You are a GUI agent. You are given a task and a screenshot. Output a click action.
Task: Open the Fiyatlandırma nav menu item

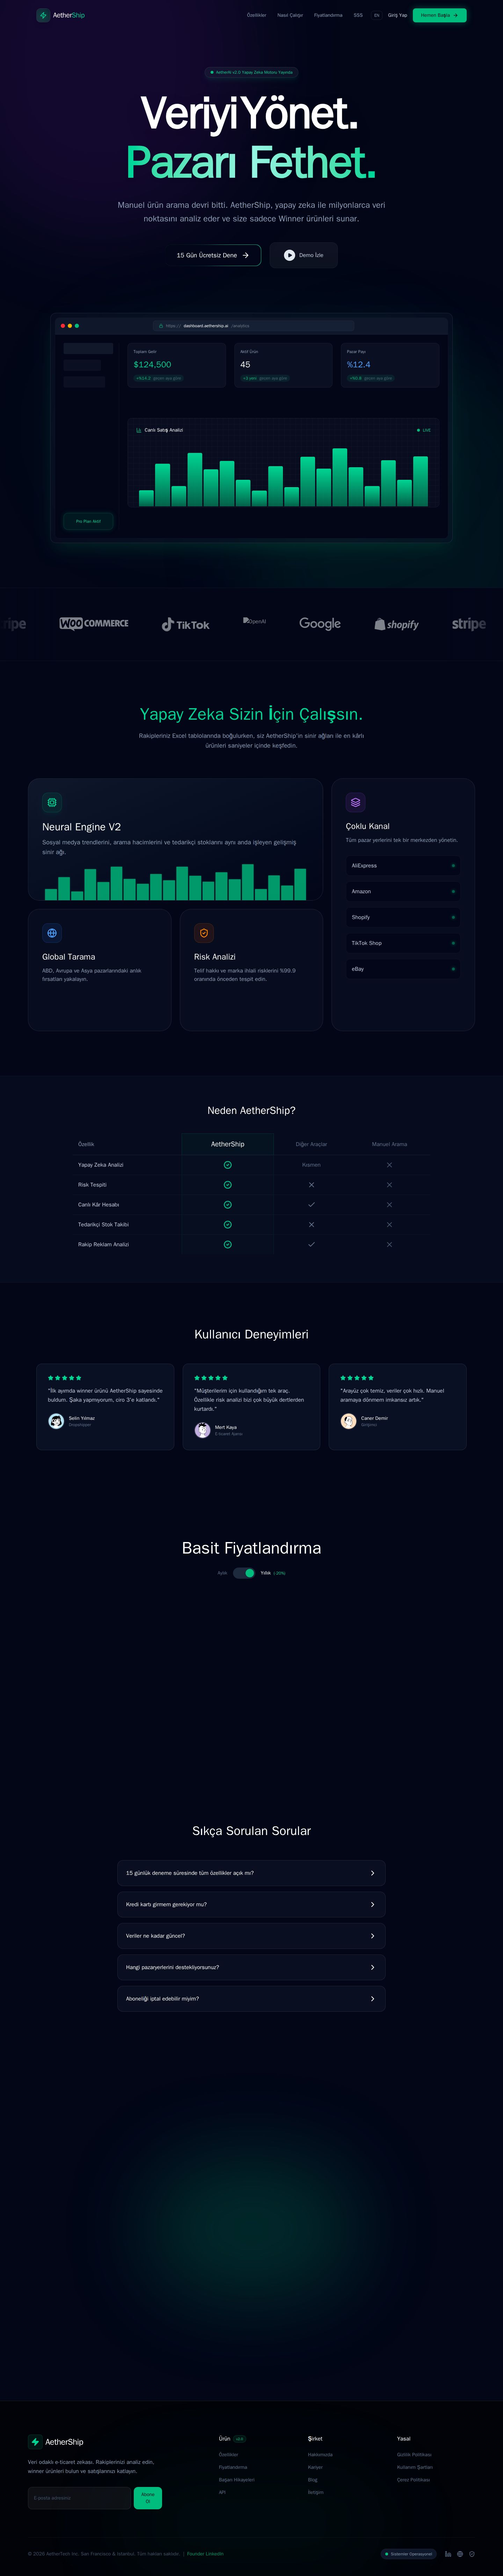click(328, 15)
